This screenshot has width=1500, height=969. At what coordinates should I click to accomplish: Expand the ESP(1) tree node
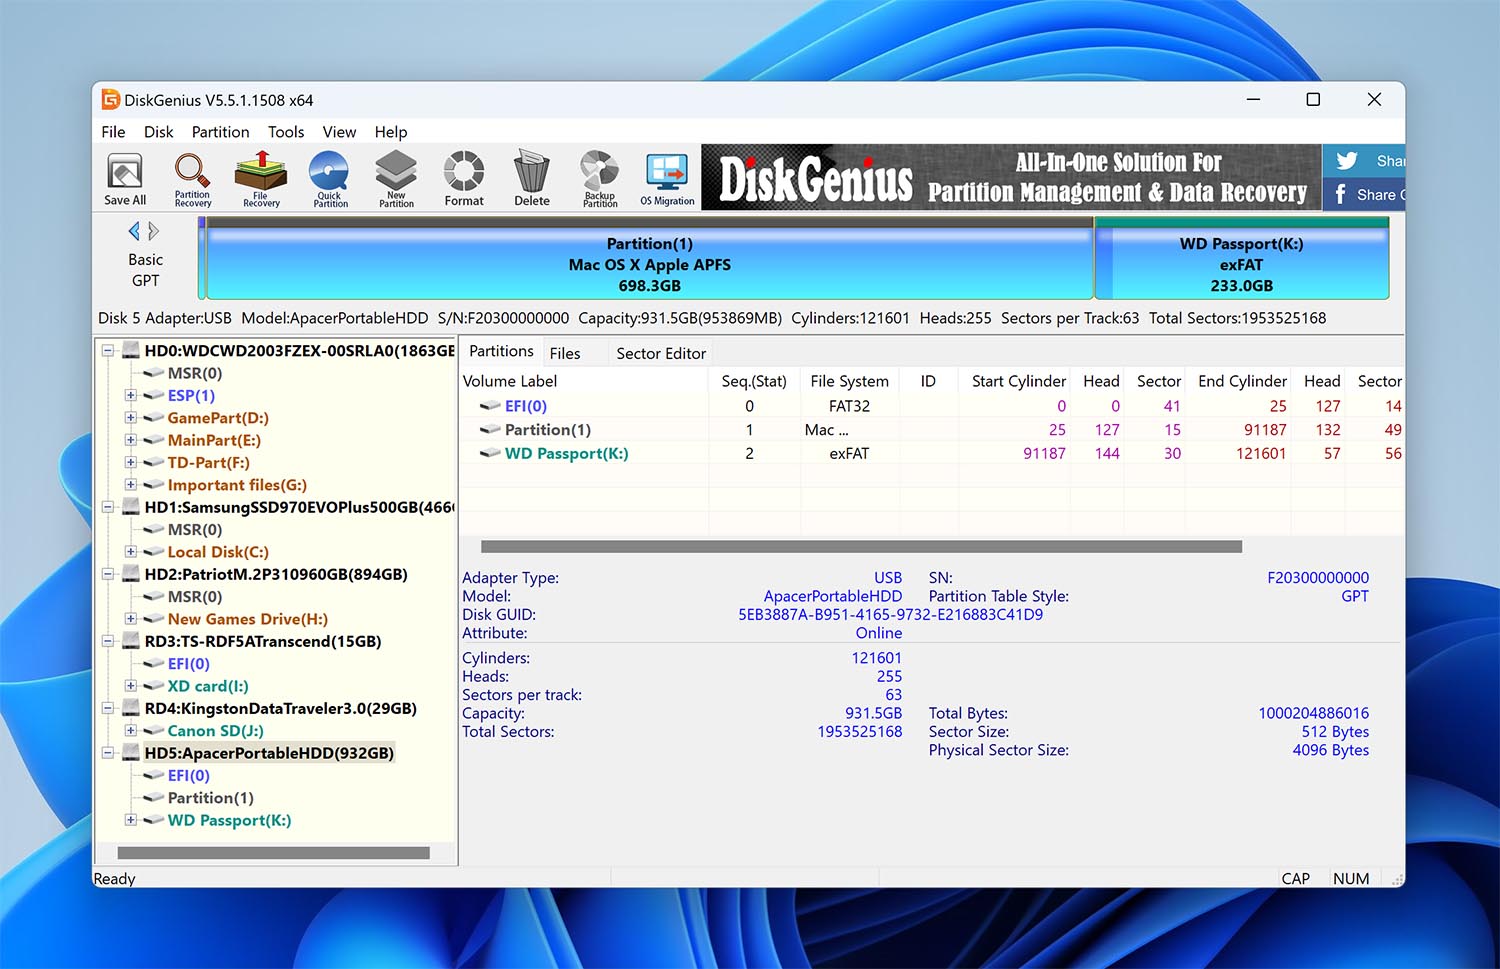pyautogui.click(x=131, y=395)
